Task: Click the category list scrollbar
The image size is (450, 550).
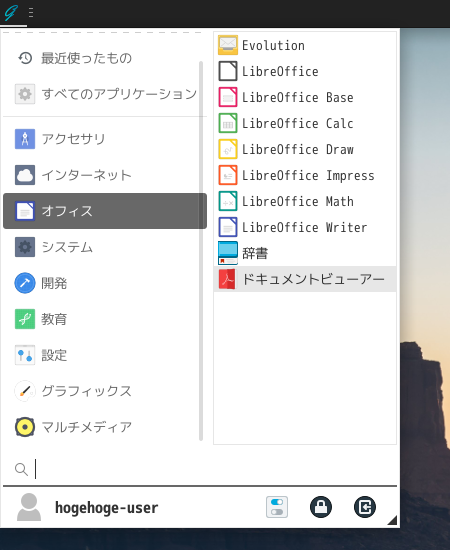Action: [201, 251]
